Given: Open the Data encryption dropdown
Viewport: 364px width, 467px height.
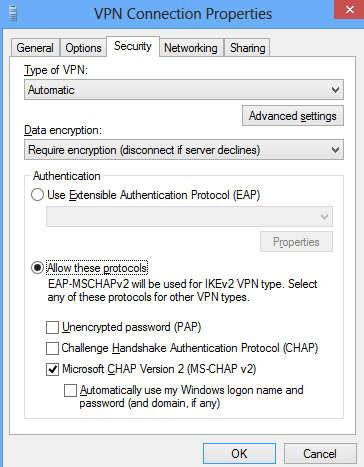Looking at the screenshot, I should click(x=184, y=150).
